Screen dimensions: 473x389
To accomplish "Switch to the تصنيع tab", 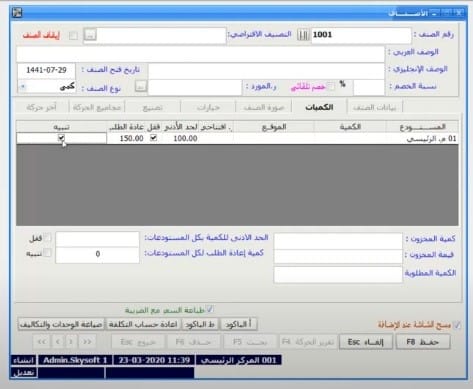I will (x=152, y=107).
